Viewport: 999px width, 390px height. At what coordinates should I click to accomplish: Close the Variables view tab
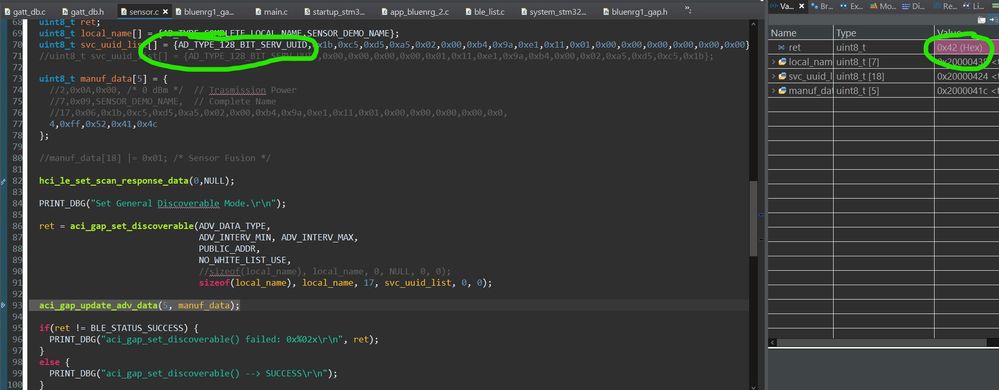click(x=801, y=6)
